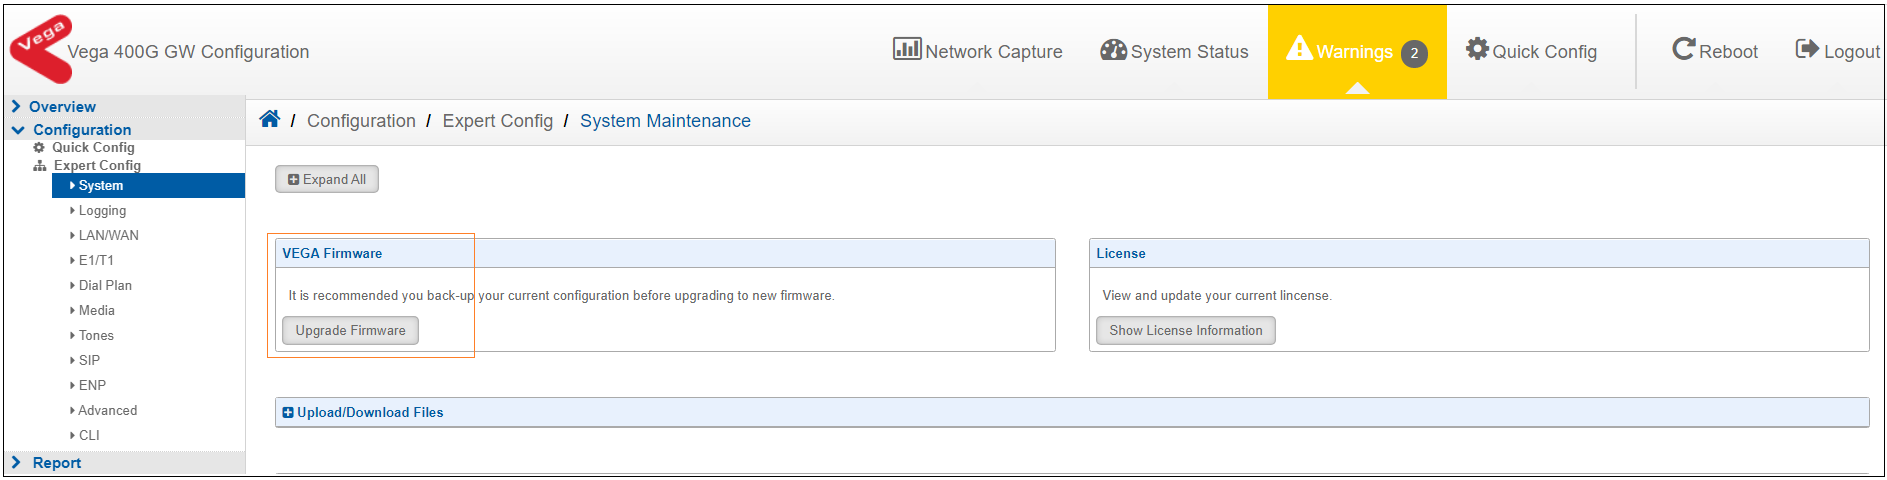Expand the Advanced tree item
Image resolution: width=1887 pixels, height=480 pixels.
pos(72,411)
